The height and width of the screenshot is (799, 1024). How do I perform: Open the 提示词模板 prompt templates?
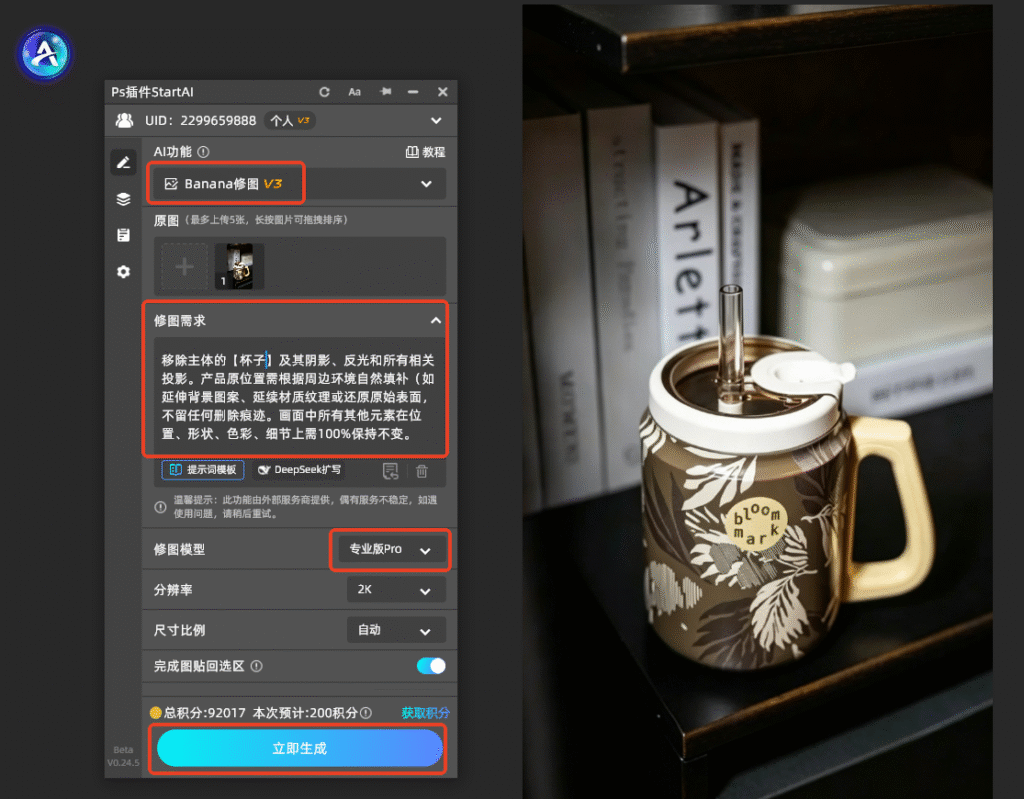click(x=203, y=470)
